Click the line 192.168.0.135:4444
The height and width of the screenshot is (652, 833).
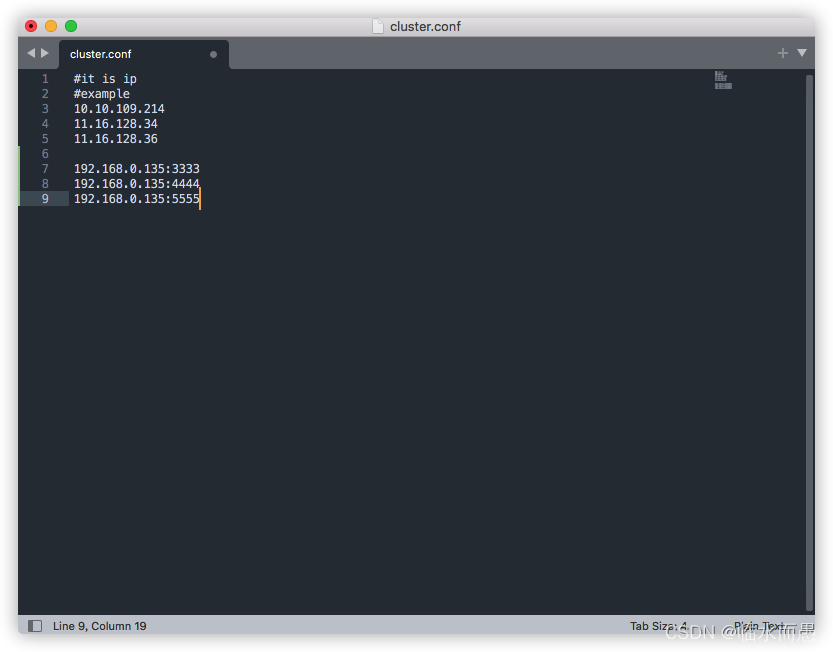pos(137,183)
